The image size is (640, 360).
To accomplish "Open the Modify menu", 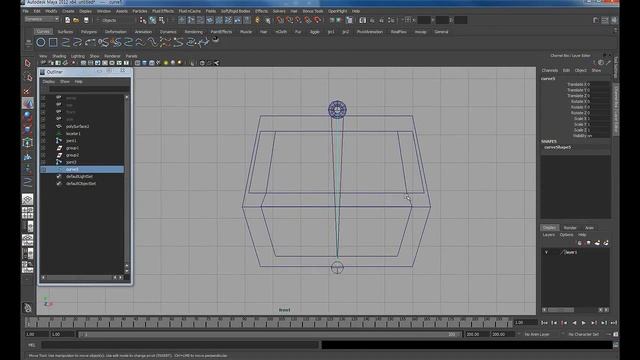I will (x=51, y=11).
